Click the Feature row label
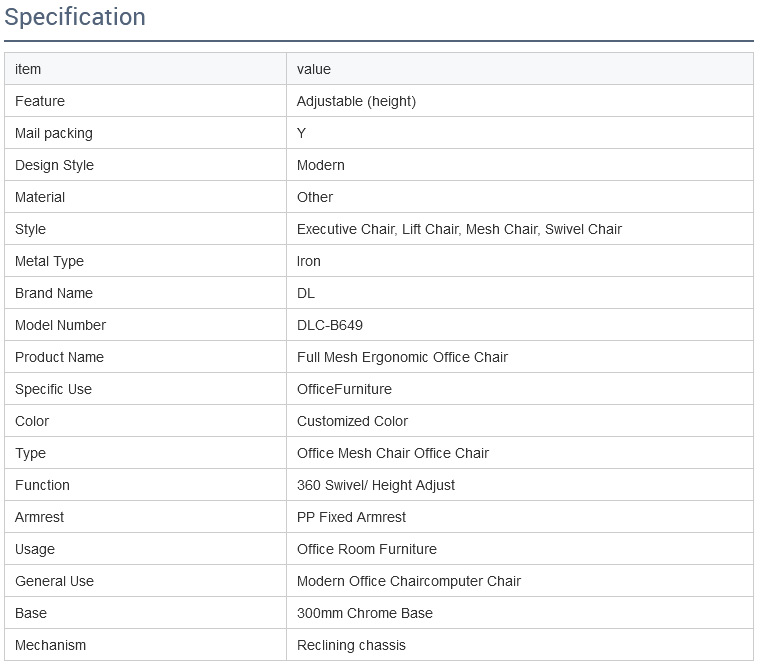Screen dimensions: 758x666 pyautogui.click(x=40, y=101)
